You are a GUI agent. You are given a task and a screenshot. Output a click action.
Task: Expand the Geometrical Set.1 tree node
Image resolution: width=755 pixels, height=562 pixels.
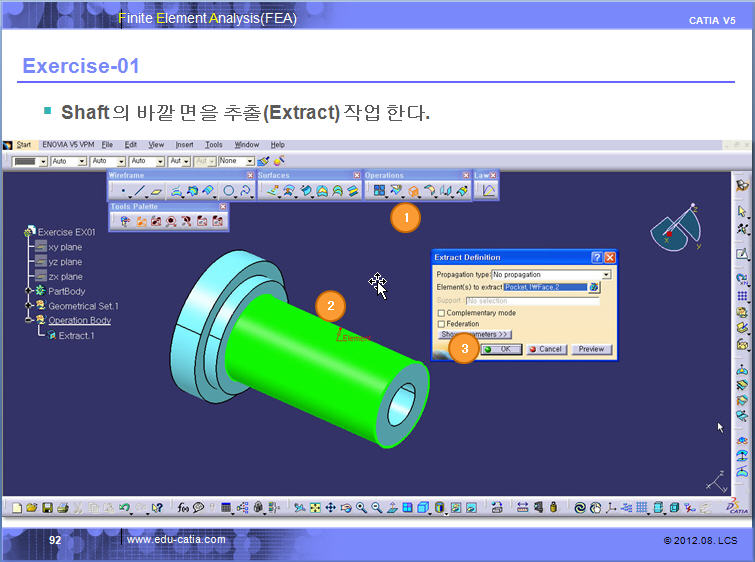pos(28,306)
